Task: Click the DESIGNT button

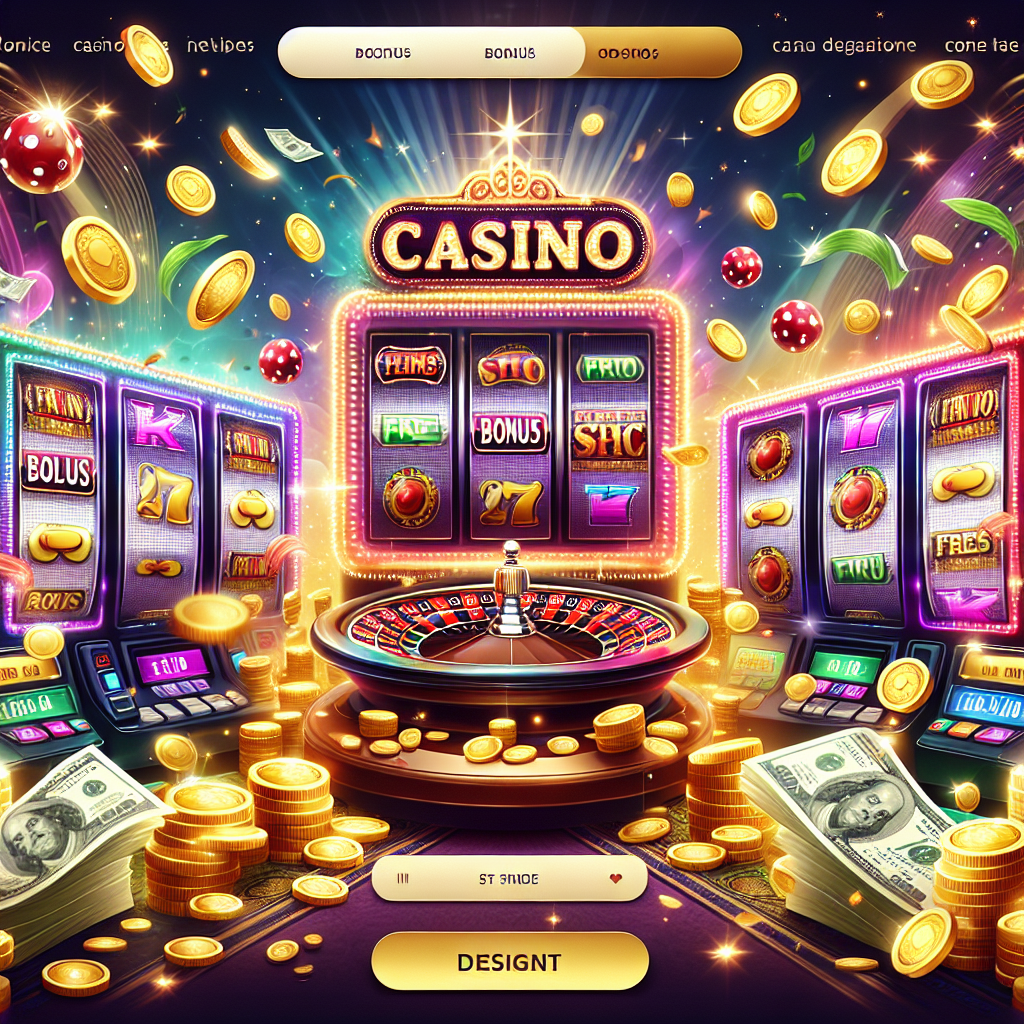Action: [x=509, y=961]
